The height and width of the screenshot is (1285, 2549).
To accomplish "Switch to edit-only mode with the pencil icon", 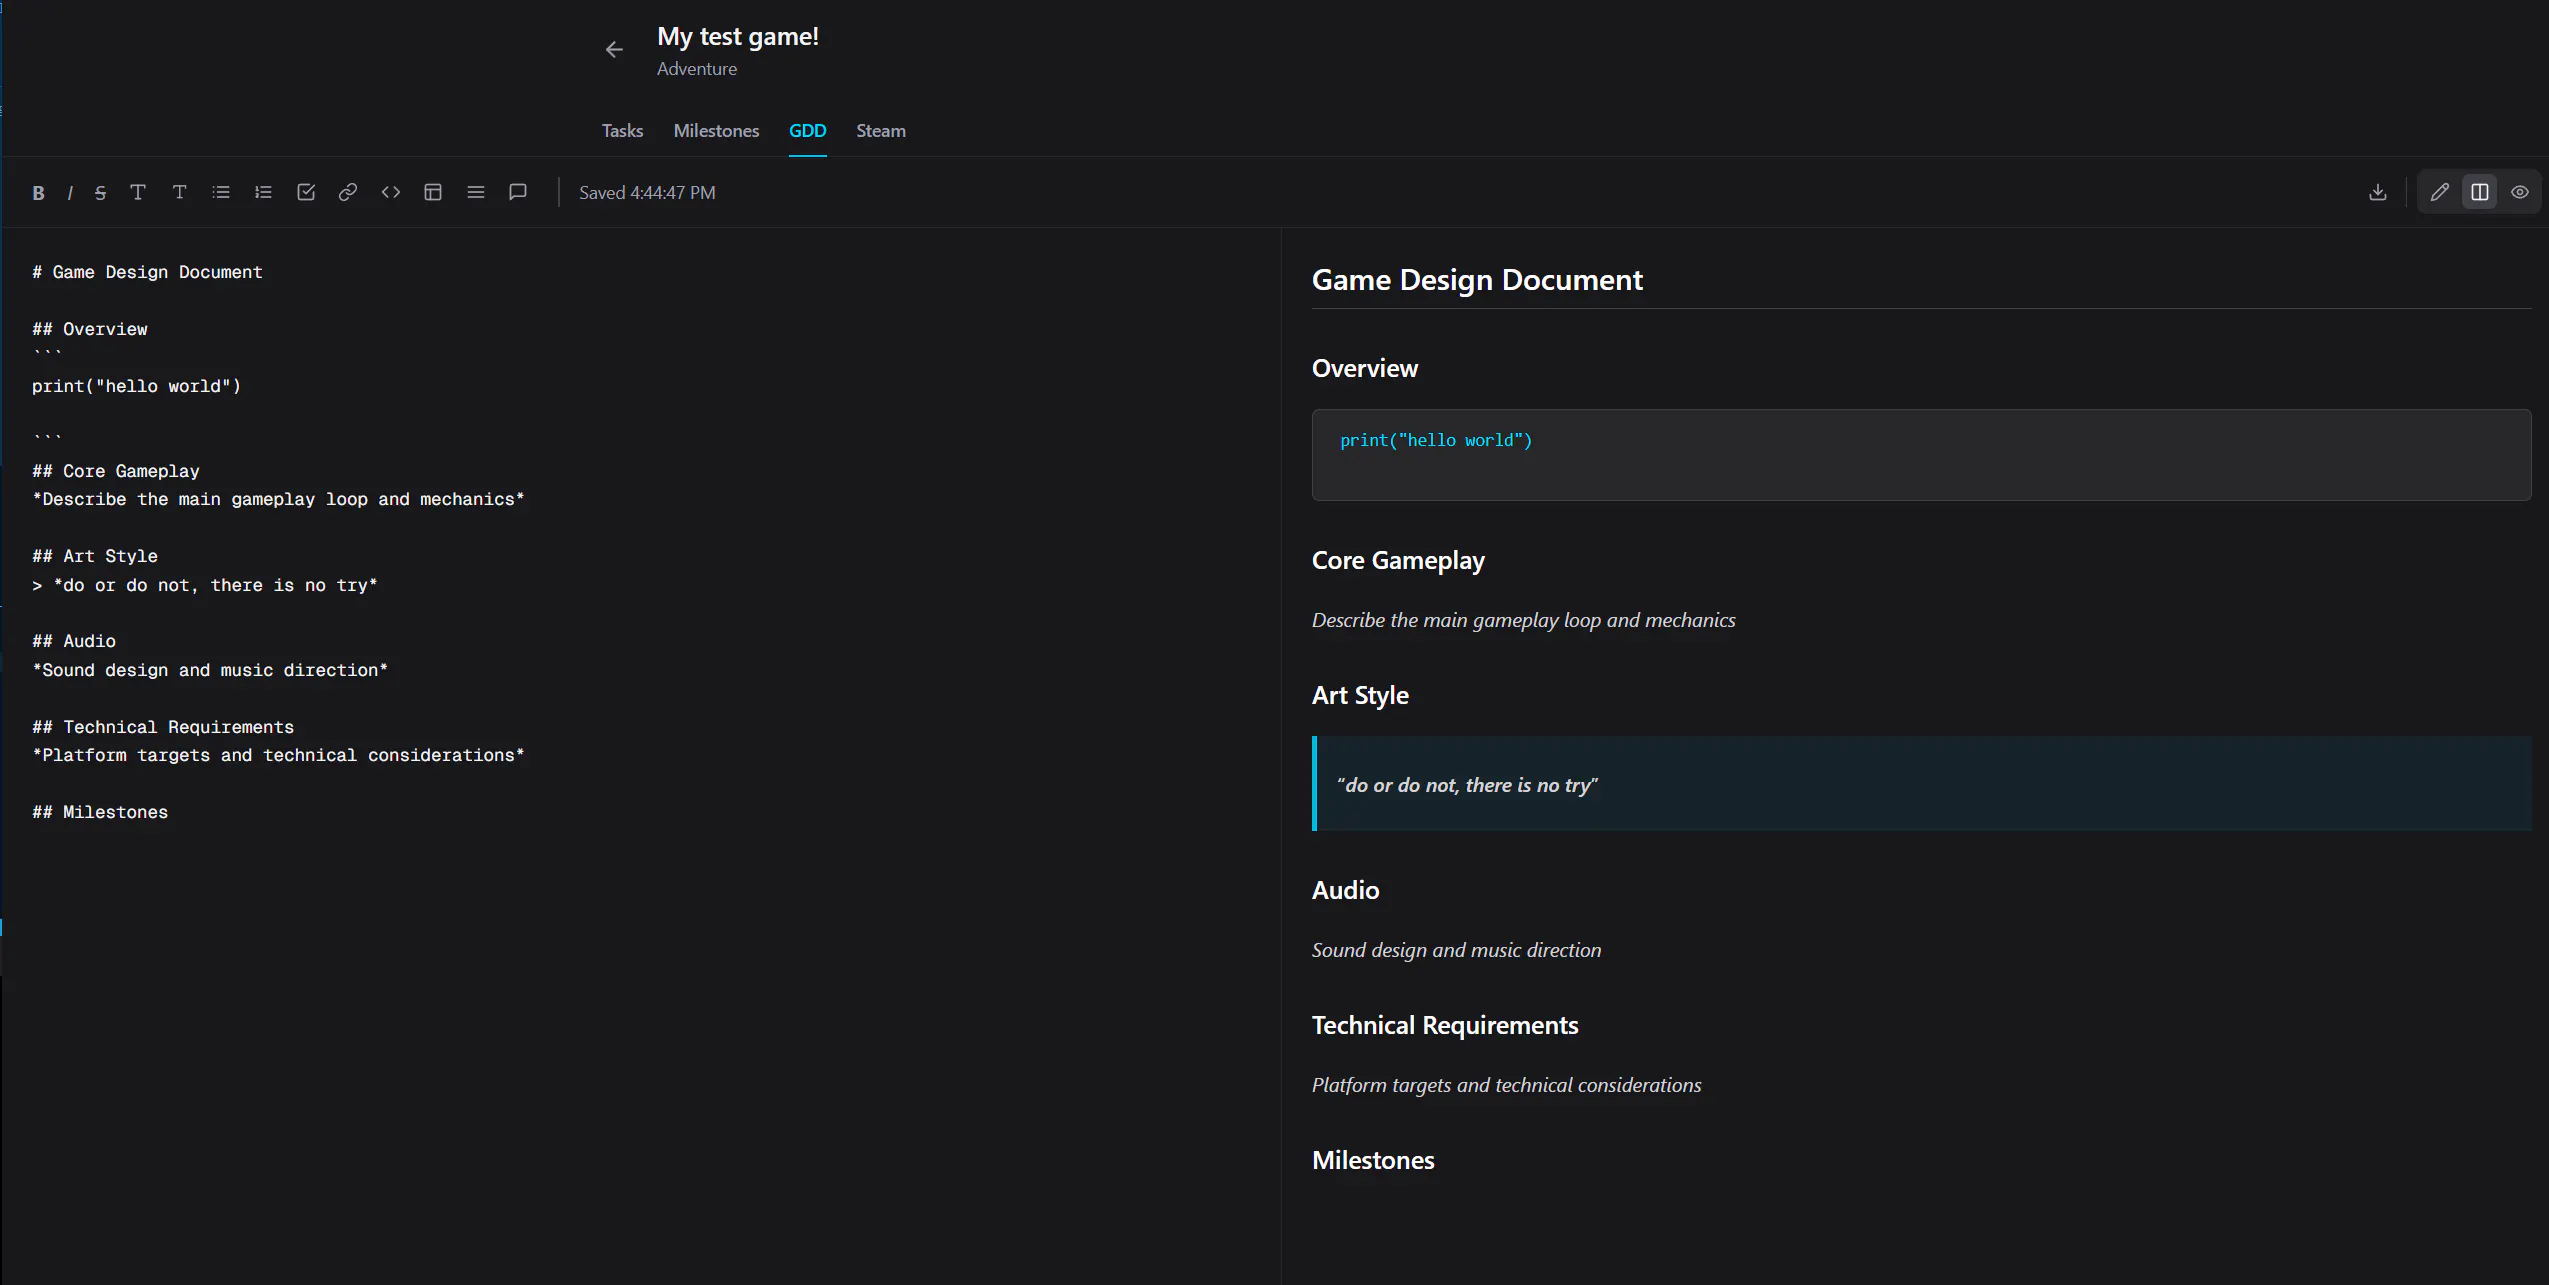I will click(2440, 192).
